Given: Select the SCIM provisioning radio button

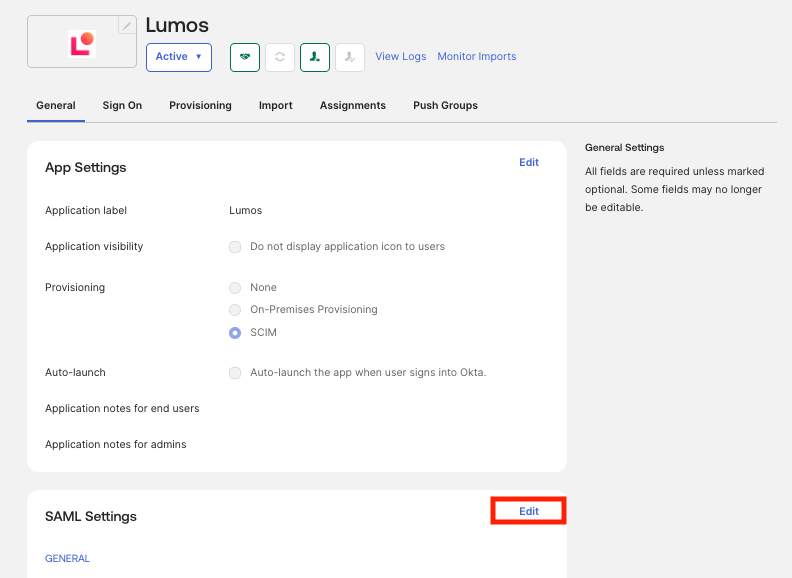Looking at the screenshot, I should click(x=235, y=333).
